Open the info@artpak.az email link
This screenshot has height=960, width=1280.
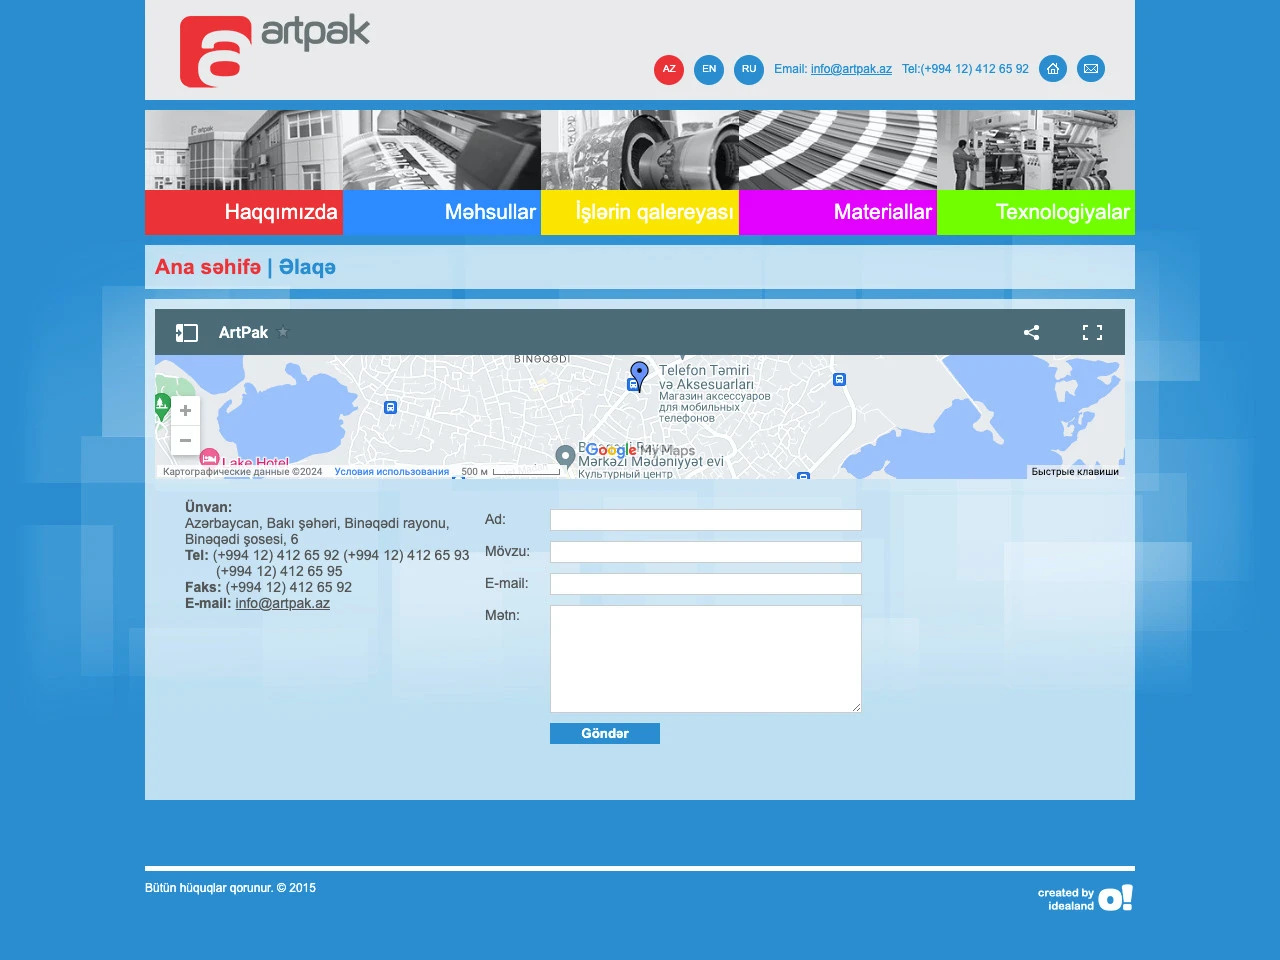[282, 603]
